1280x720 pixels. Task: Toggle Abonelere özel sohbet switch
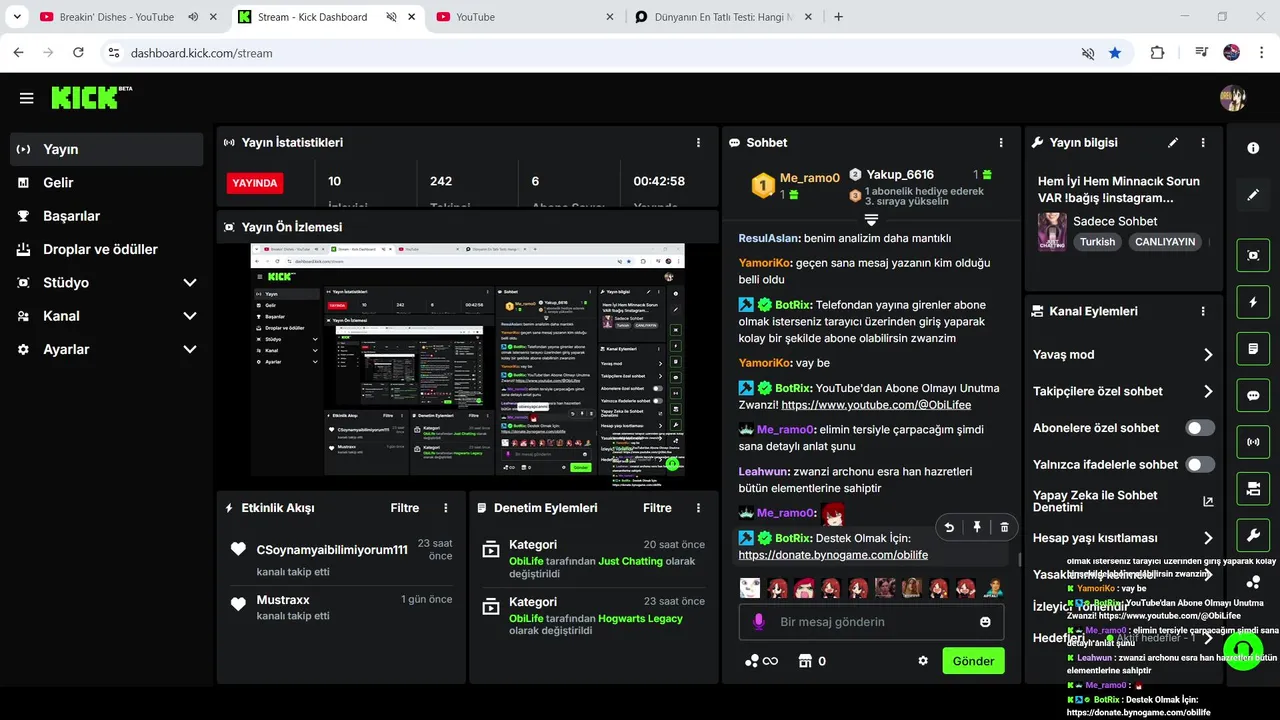(x=1200, y=428)
